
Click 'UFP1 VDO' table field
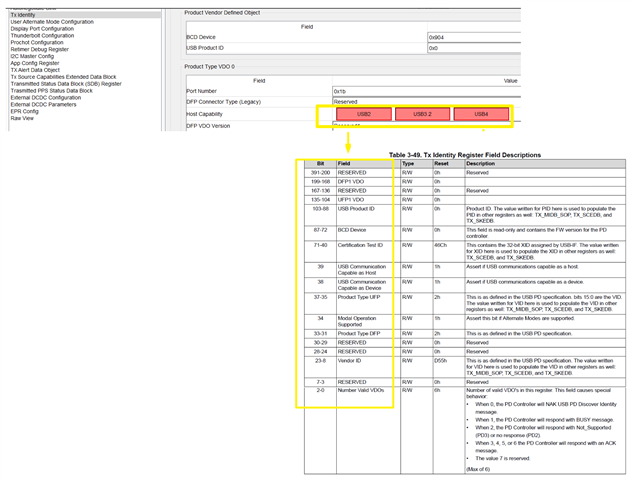coord(351,199)
